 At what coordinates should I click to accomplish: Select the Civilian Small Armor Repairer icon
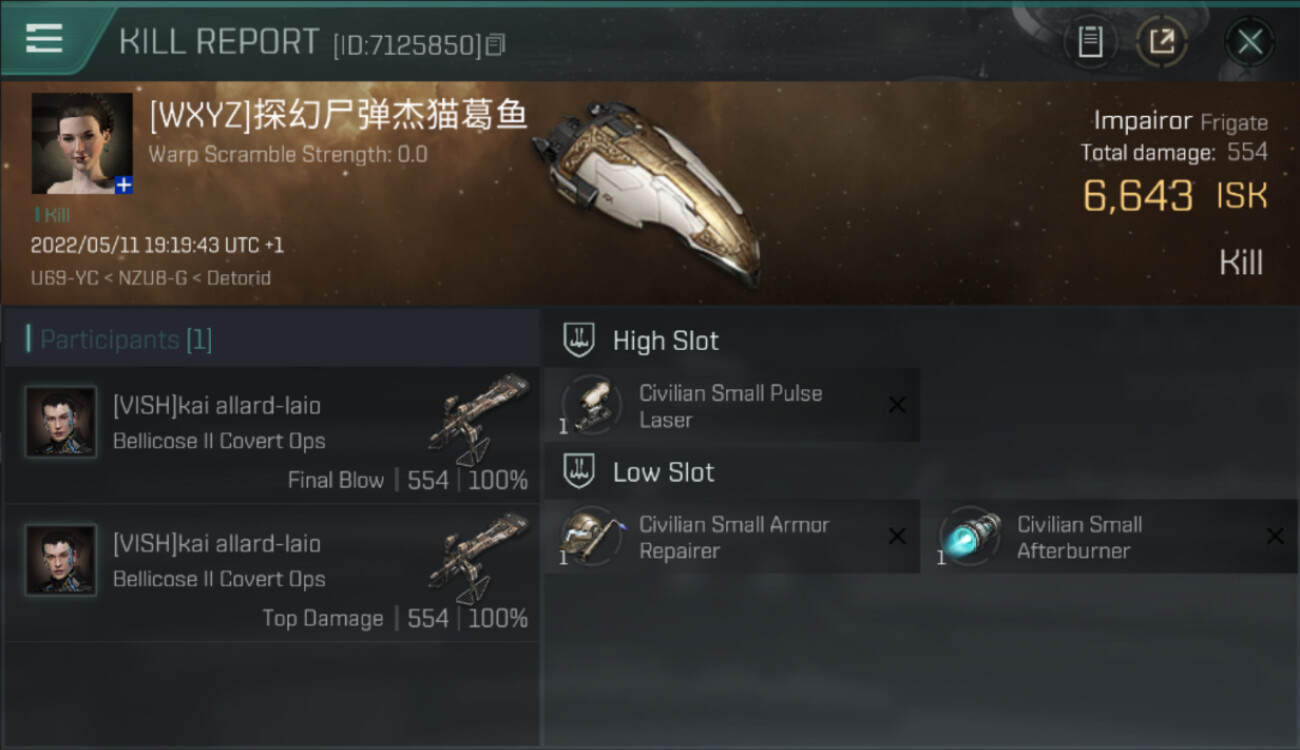592,537
